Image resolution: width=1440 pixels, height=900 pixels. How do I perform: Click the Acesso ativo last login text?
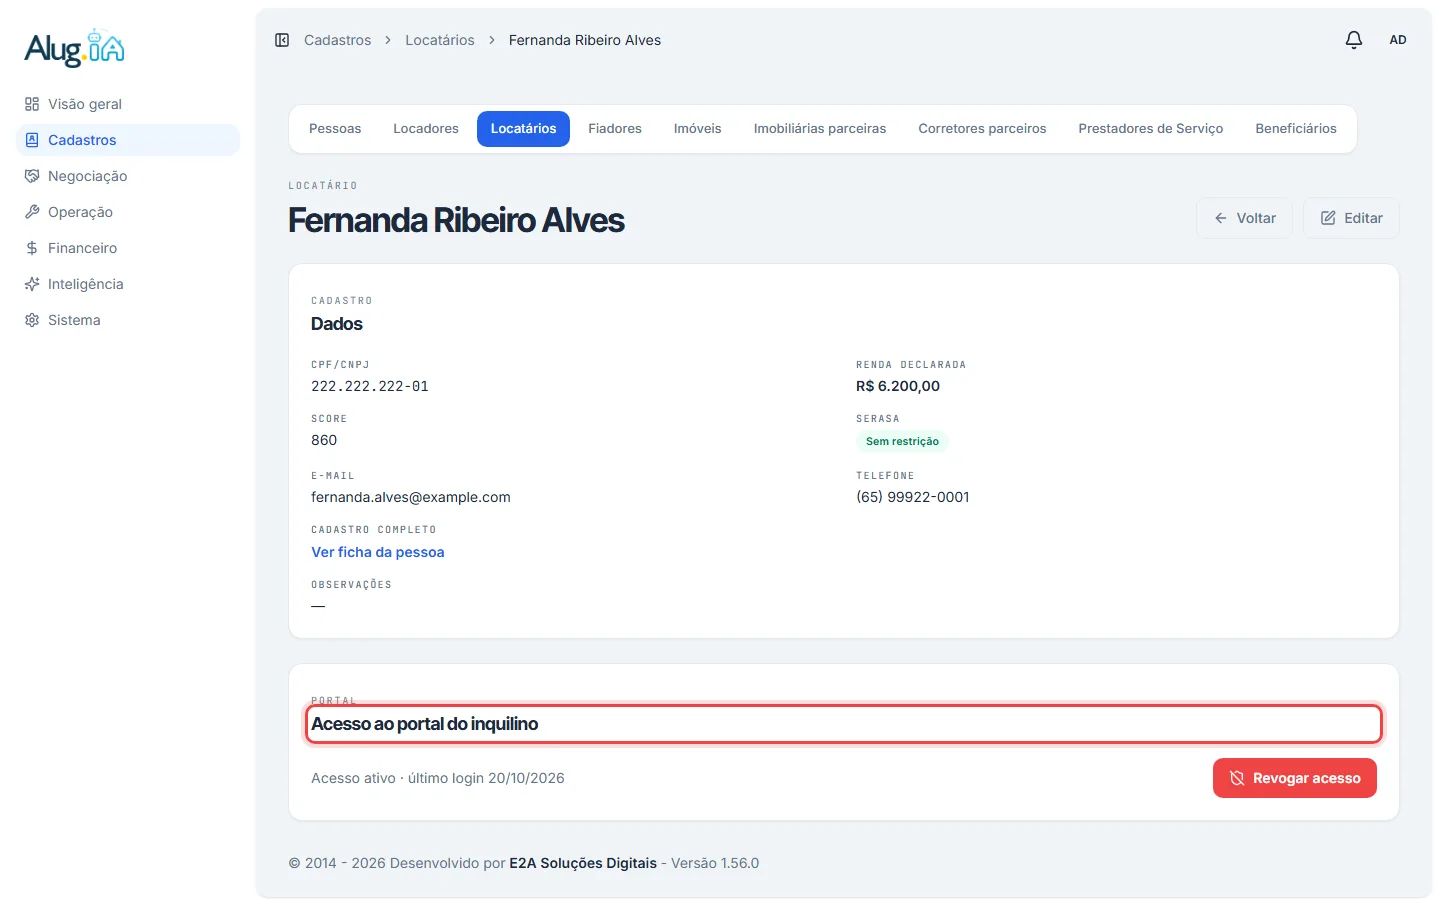438,778
